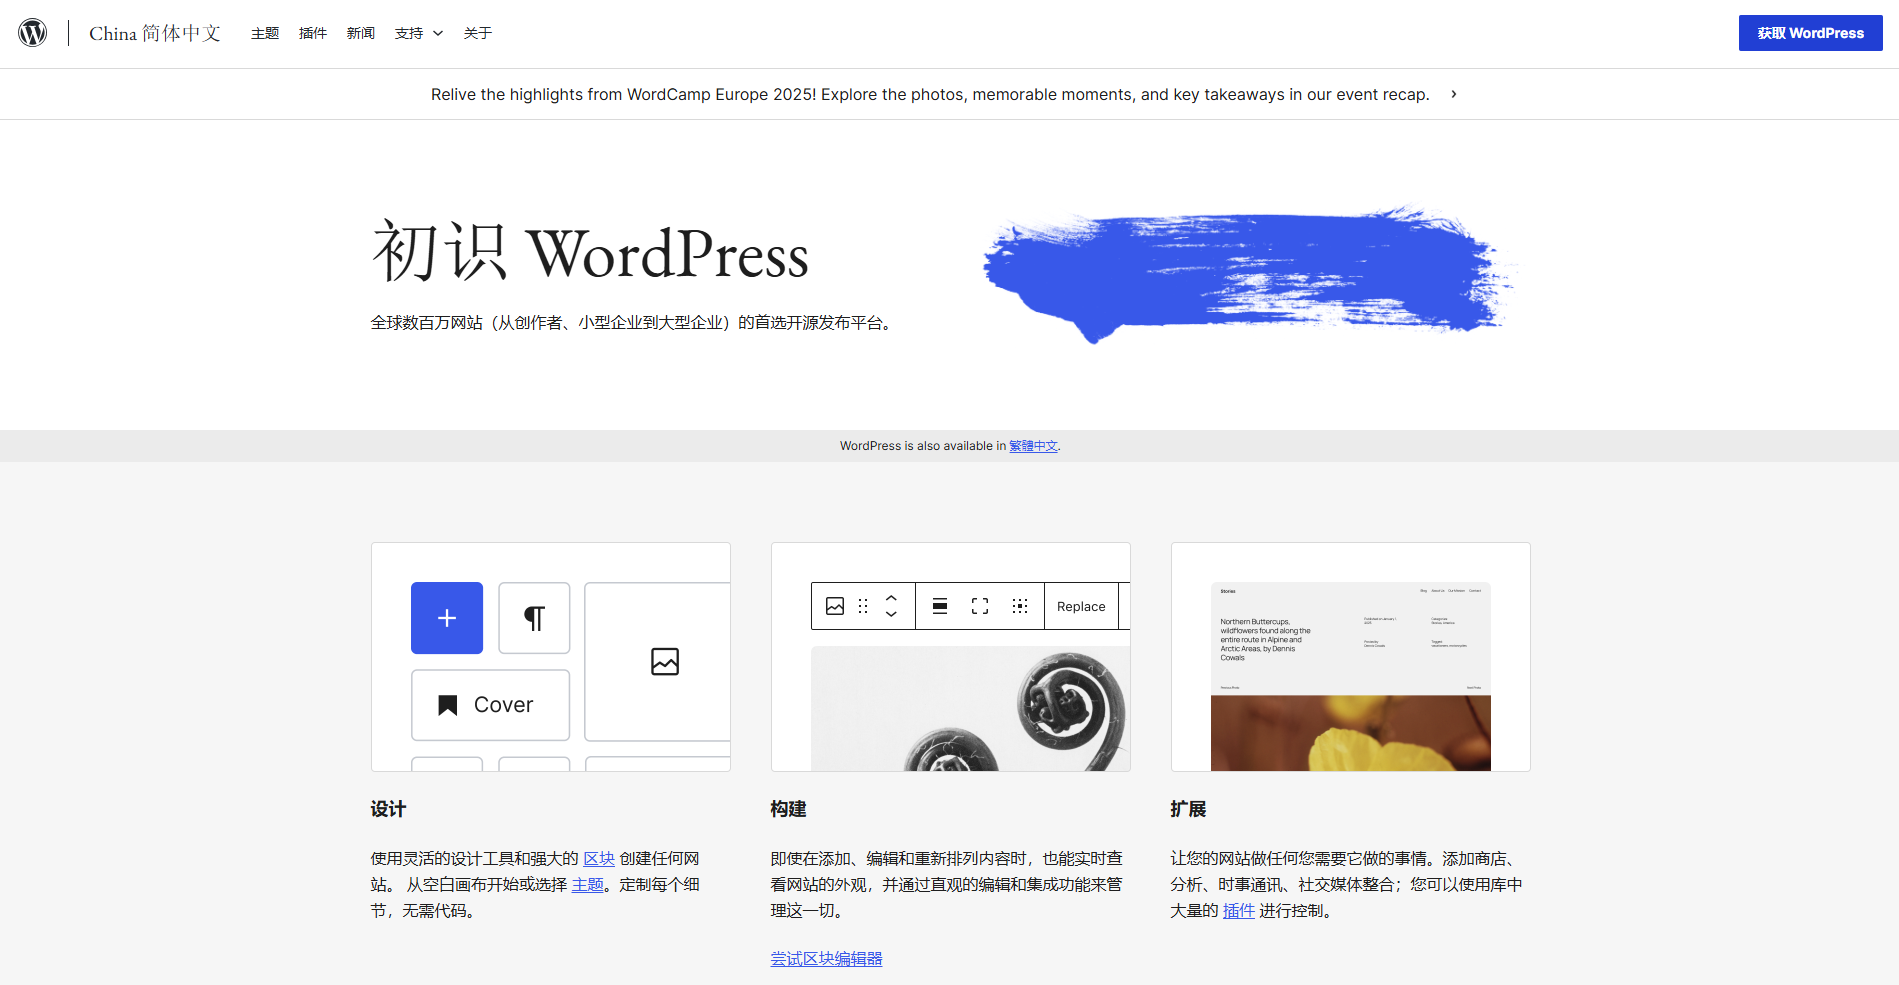Image resolution: width=1899 pixels, height=985 pixels.
Task: Click the Cover block with bookmark icon
Action: [x=490, y=705]
